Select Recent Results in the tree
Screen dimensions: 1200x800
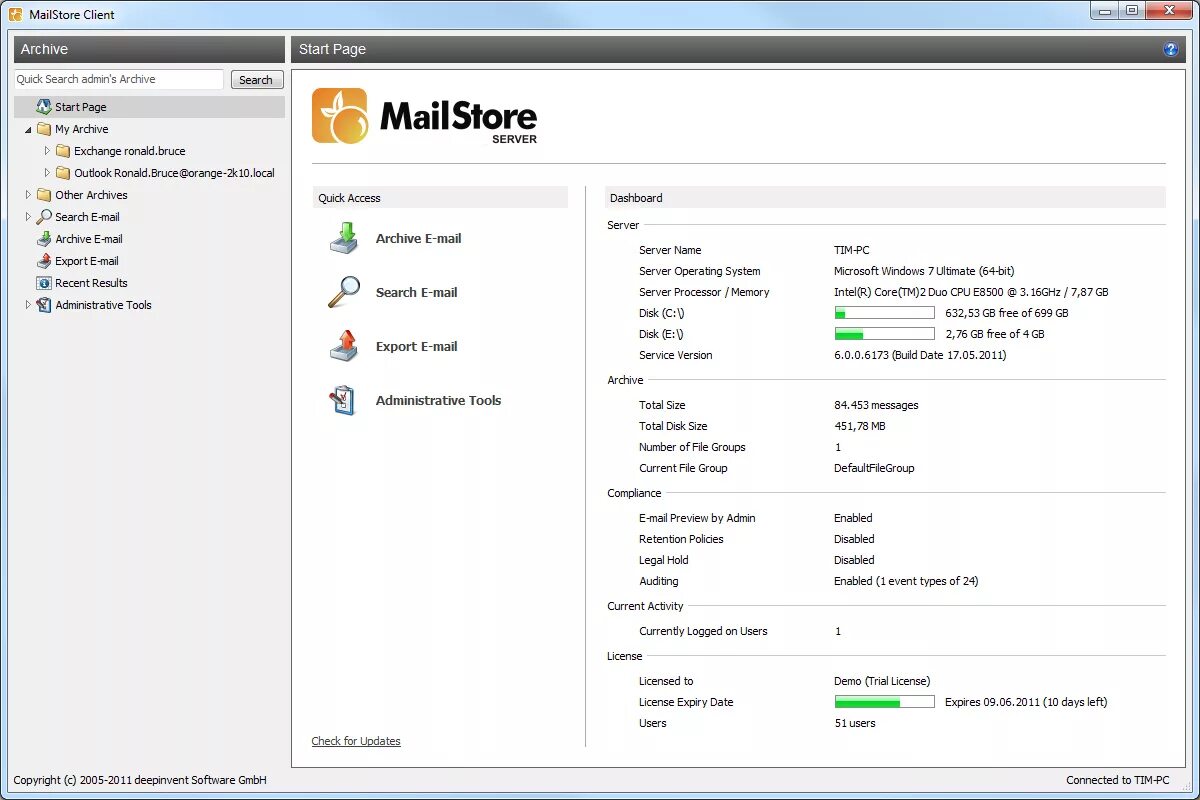point(91,283)
